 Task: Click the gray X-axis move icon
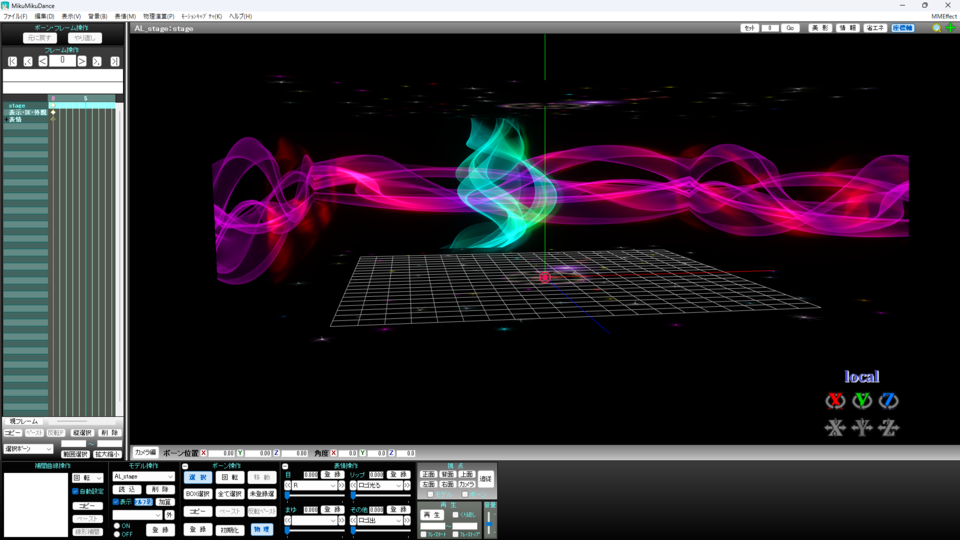(x=835, y=428)
